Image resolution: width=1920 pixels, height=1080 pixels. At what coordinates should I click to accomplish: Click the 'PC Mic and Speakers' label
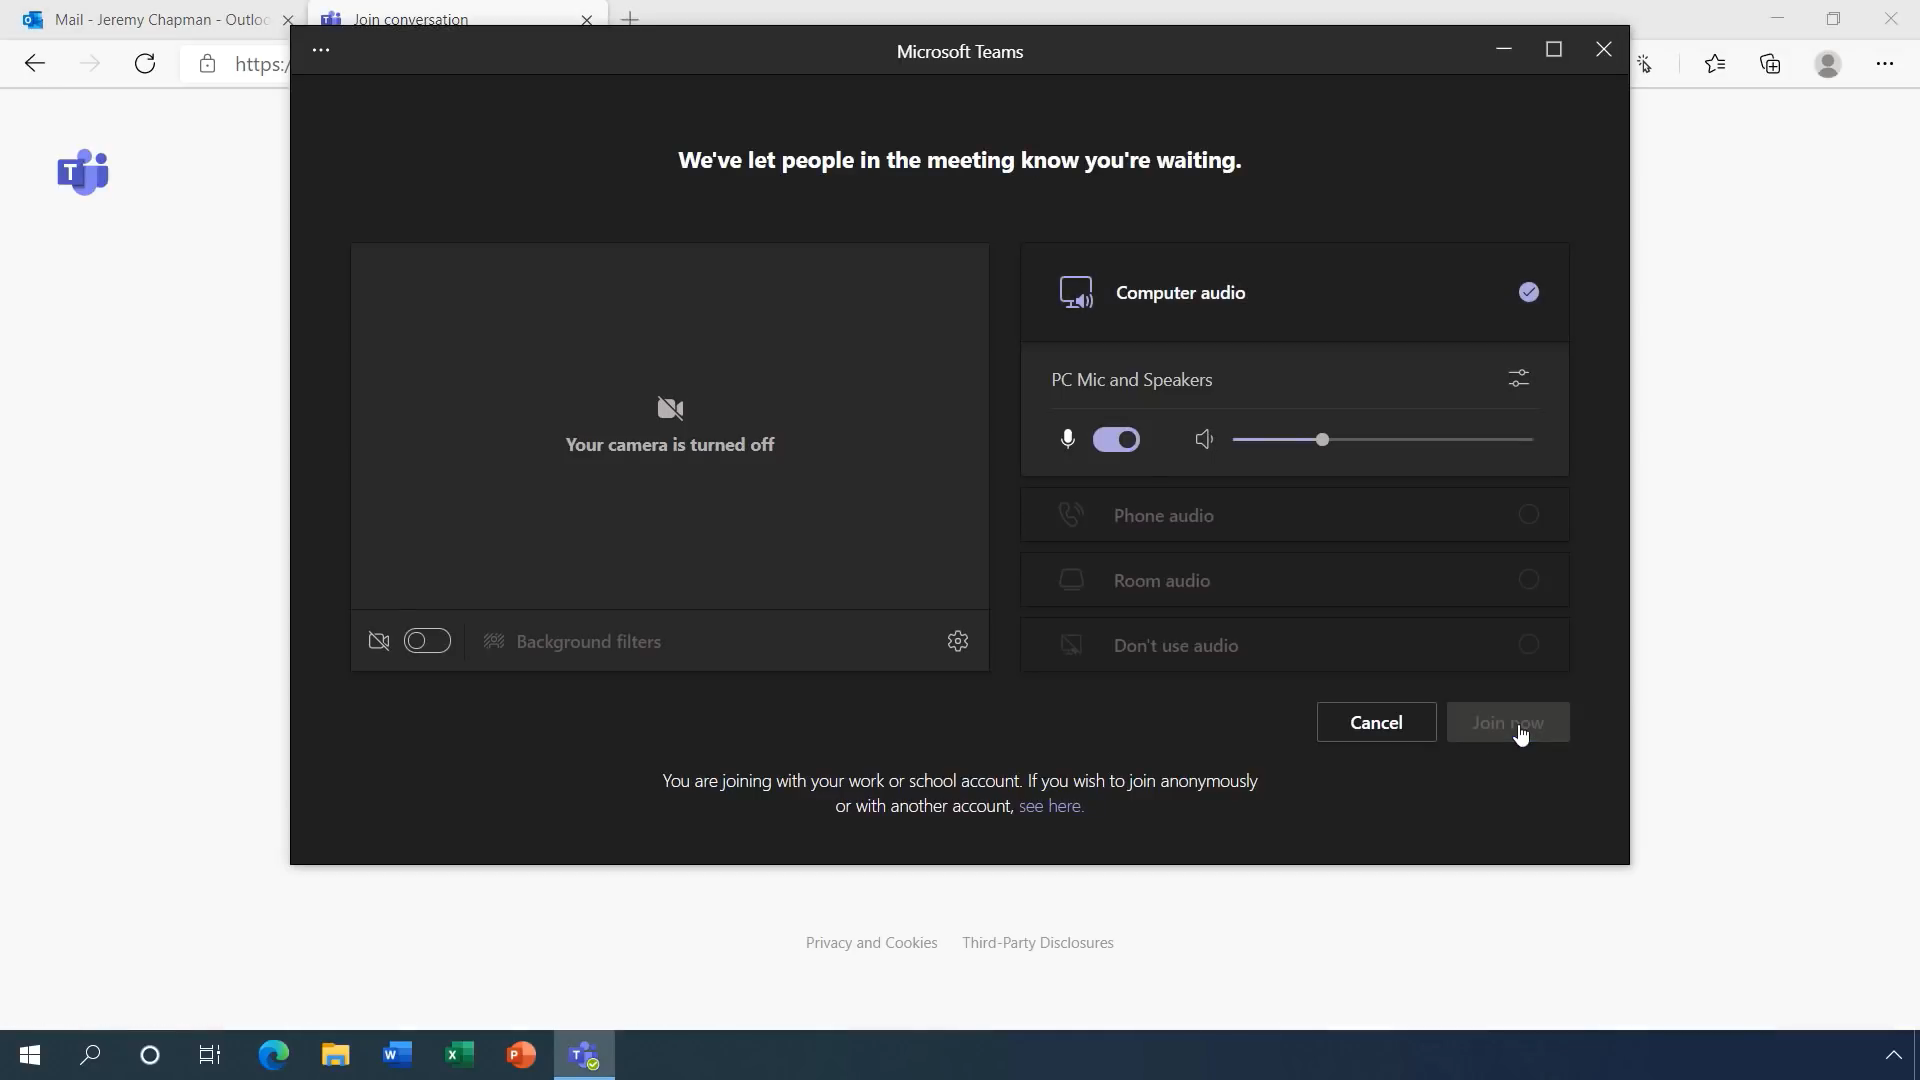1131,379
